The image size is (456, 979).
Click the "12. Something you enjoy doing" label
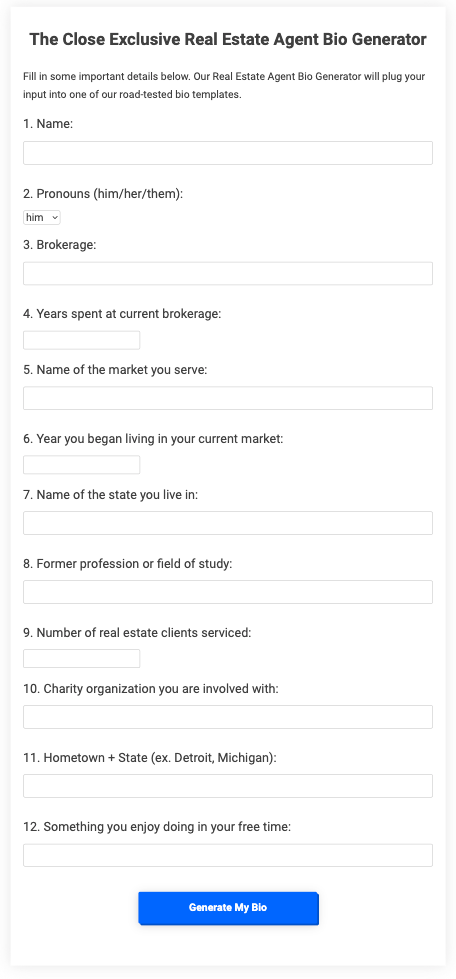click(157, 827)
